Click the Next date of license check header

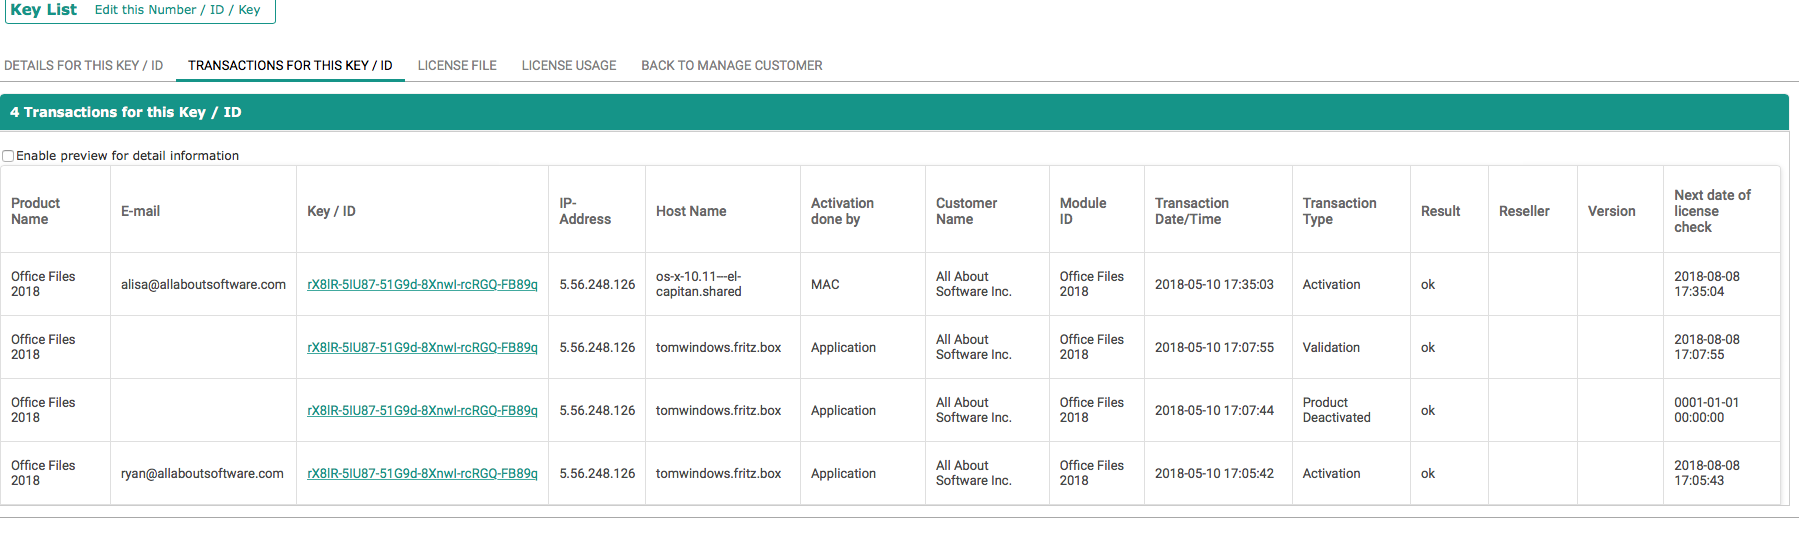(x=1712, y=211)
